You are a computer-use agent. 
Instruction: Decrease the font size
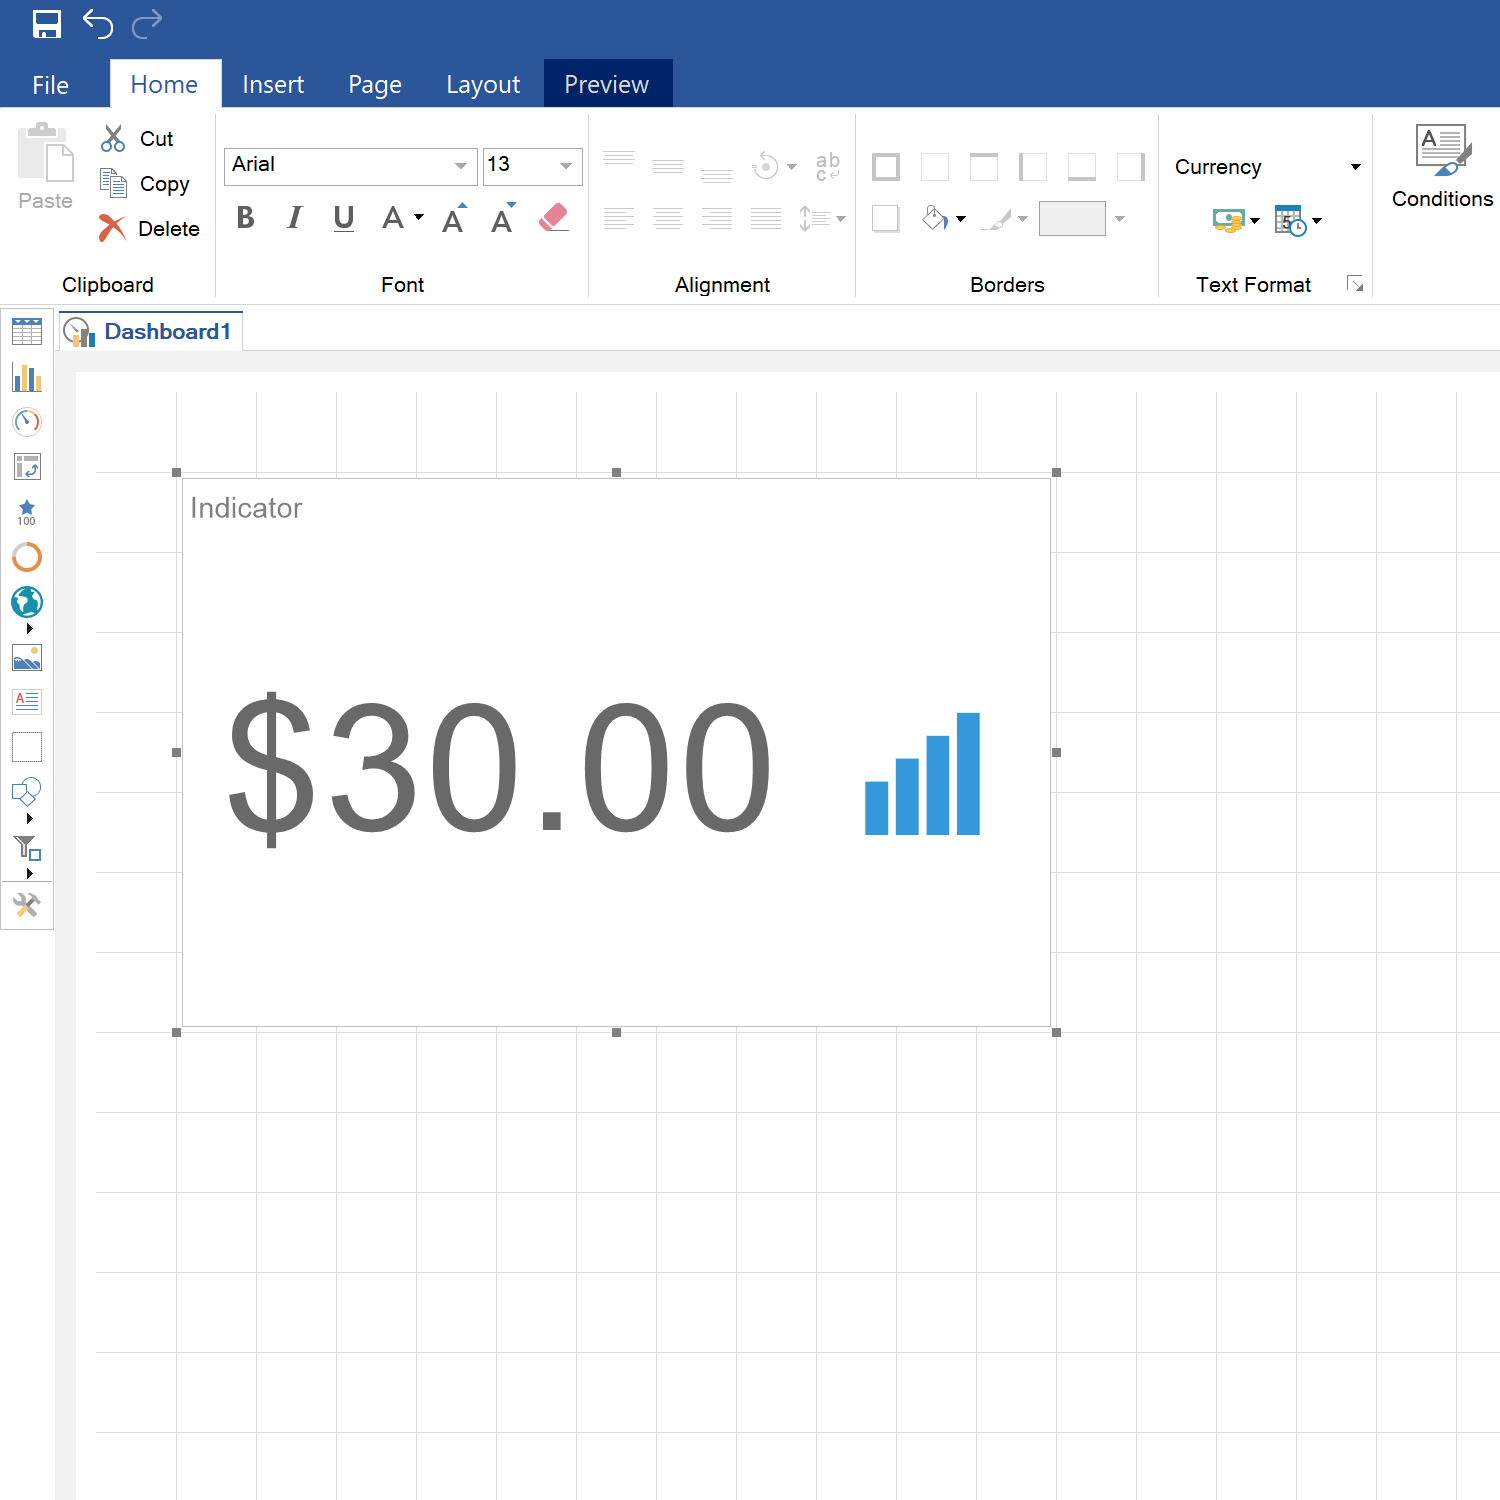(503, 218)
